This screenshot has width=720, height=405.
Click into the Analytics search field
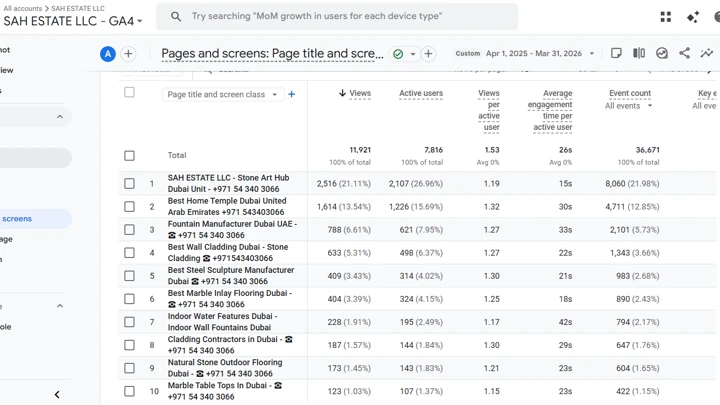click(x=337, y=17)
